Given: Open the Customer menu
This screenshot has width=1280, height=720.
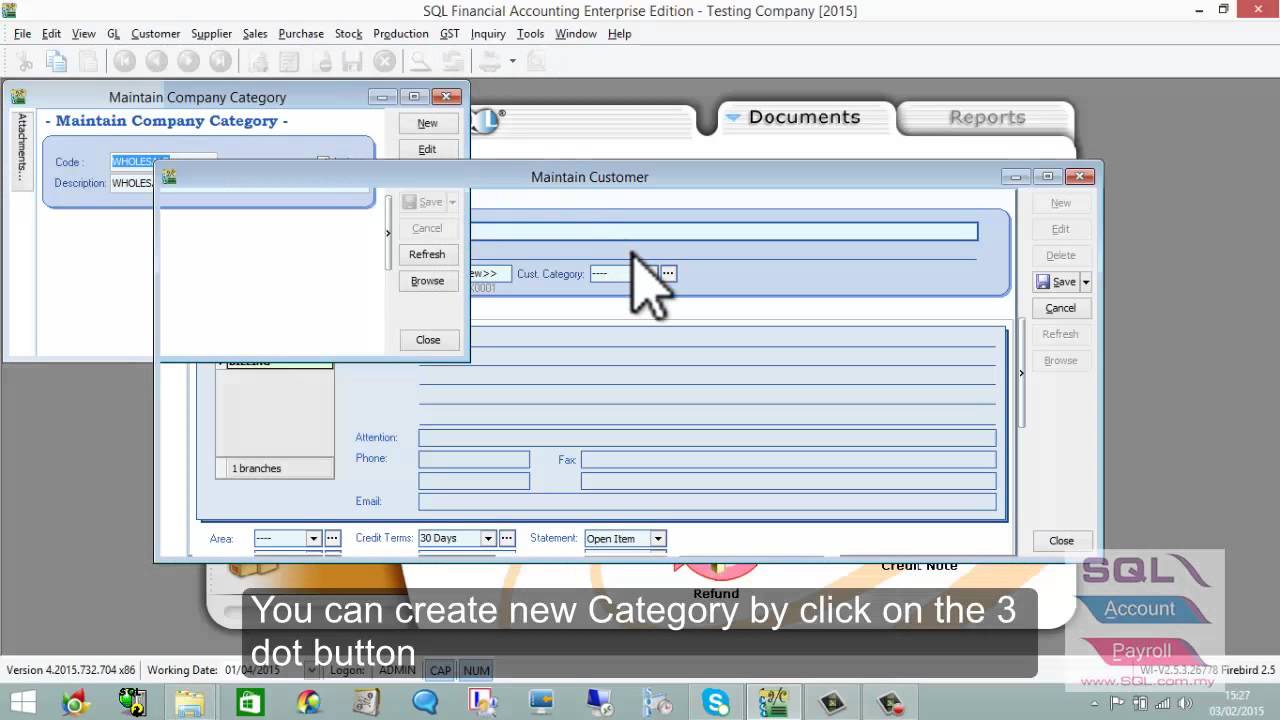Looking at the screenshot, I should click(x=155, y=33).
